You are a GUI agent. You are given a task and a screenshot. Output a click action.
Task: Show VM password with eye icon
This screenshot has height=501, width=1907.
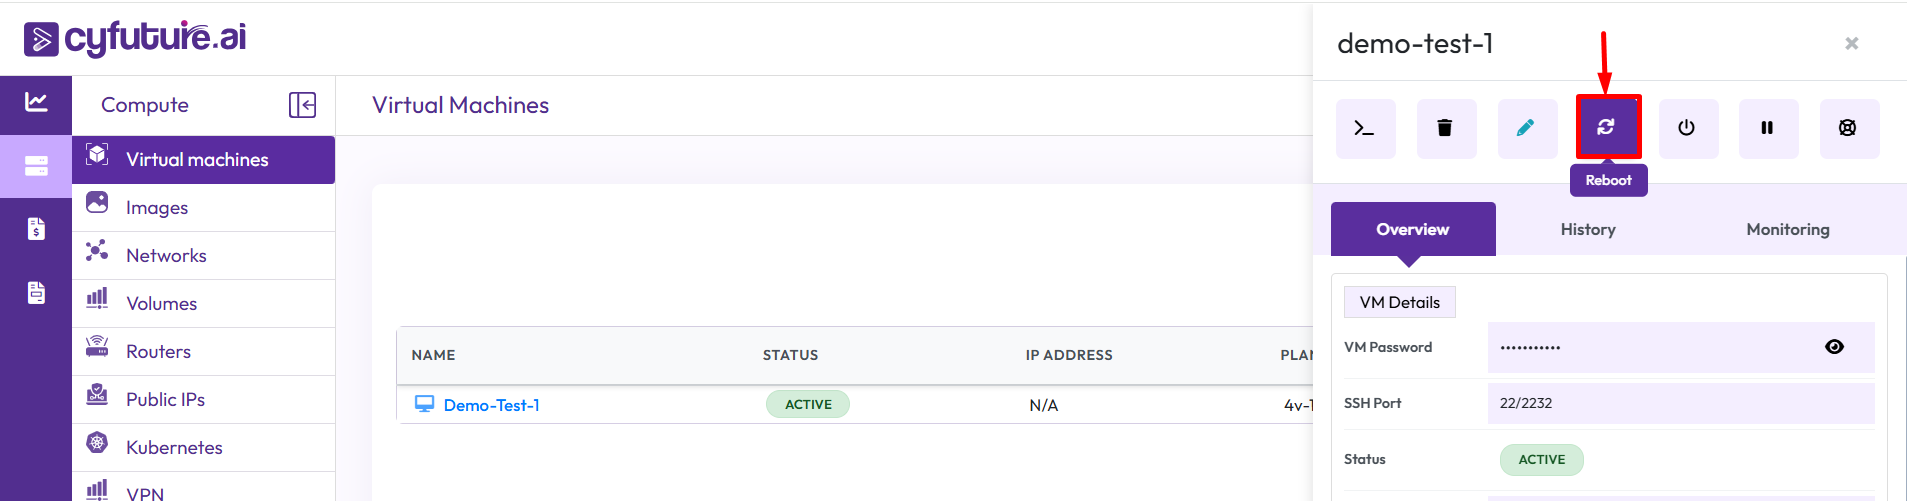click(x=1834, y=347)
